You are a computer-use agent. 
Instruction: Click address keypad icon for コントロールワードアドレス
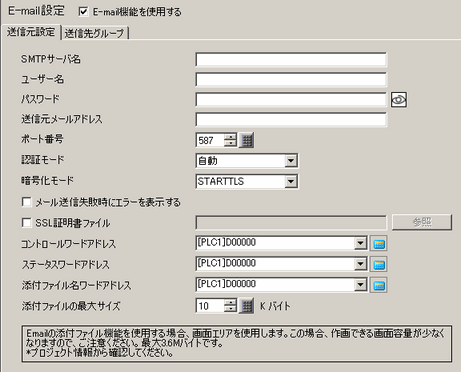[379, 244]
